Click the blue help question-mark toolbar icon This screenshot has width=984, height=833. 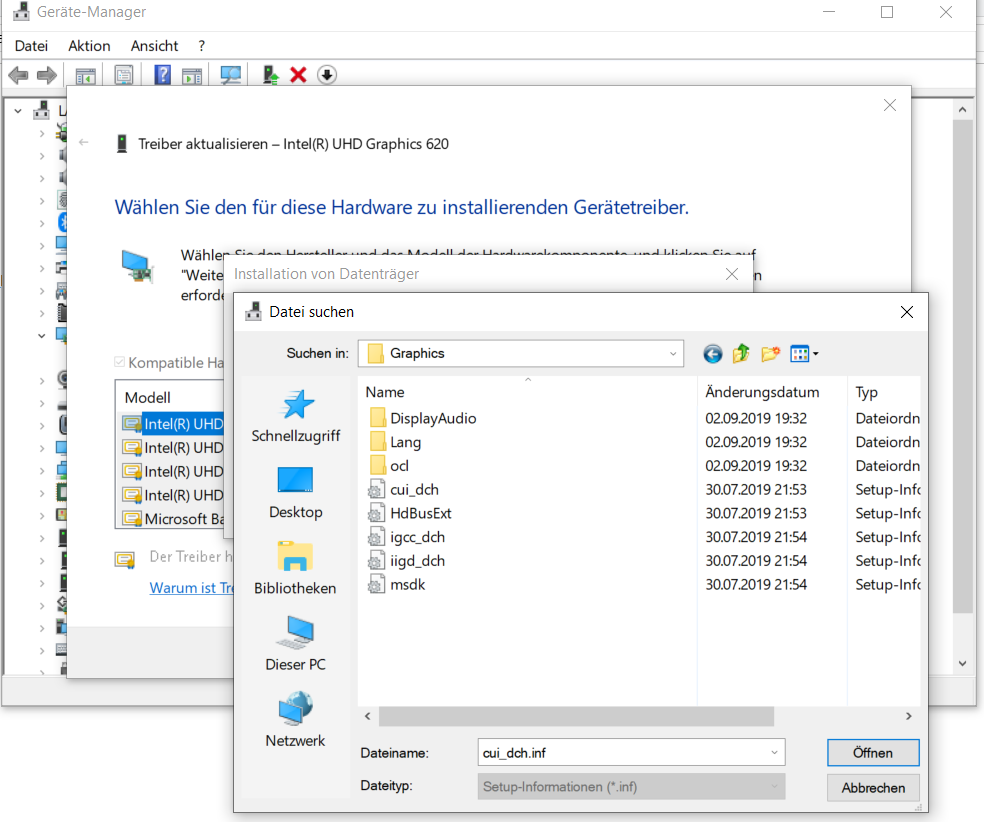tap(163, 75)
